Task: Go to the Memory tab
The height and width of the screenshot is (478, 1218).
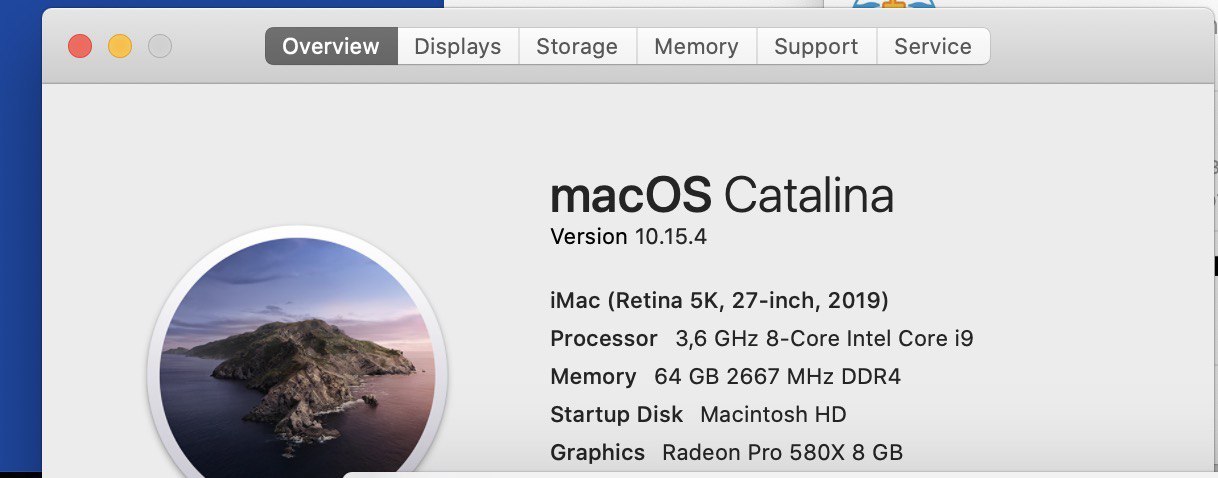Action: [x=696, y=46]
